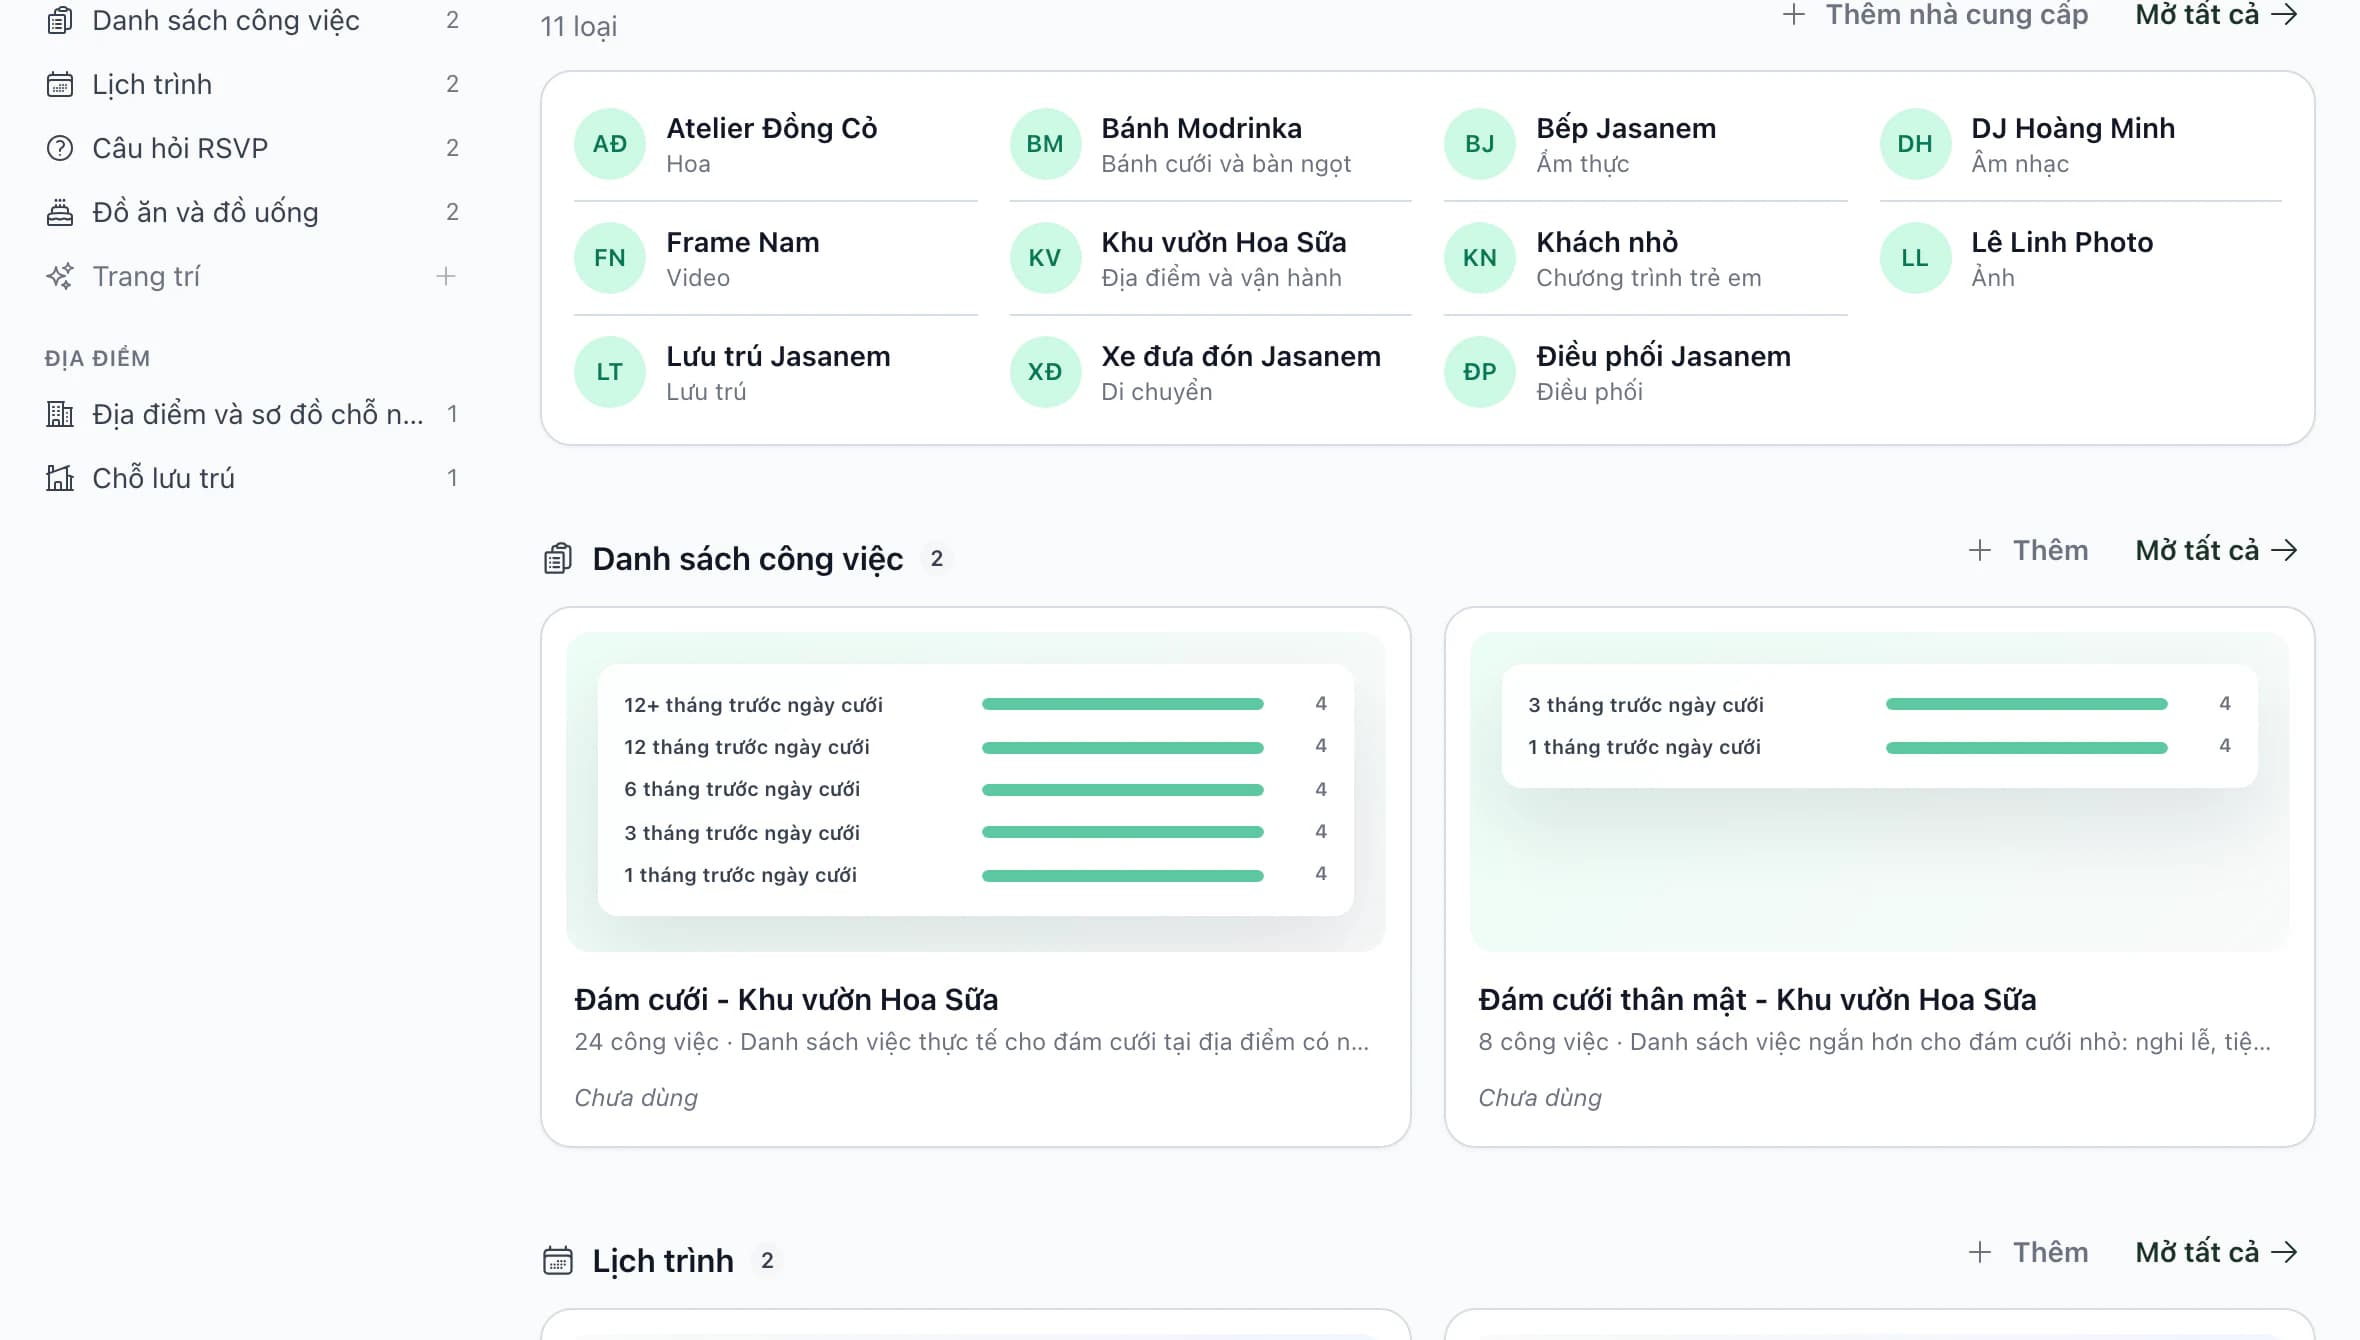
Task: Open the FN avatar for Frame Nam
Action: 610,258
